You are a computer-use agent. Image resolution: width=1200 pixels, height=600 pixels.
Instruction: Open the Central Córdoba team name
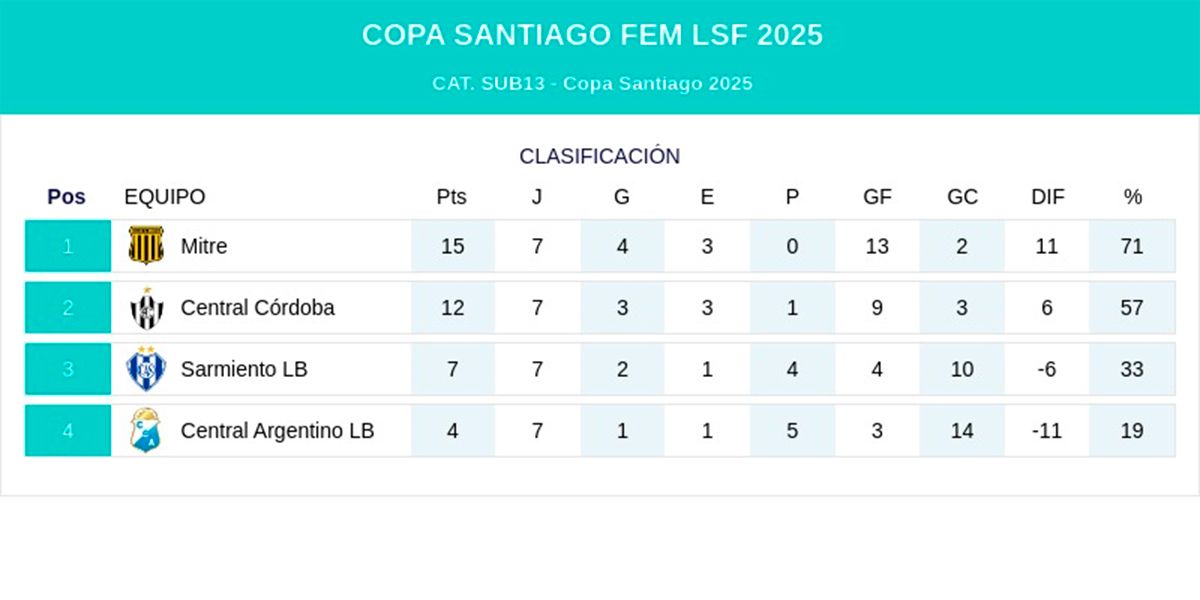[257, 308]
